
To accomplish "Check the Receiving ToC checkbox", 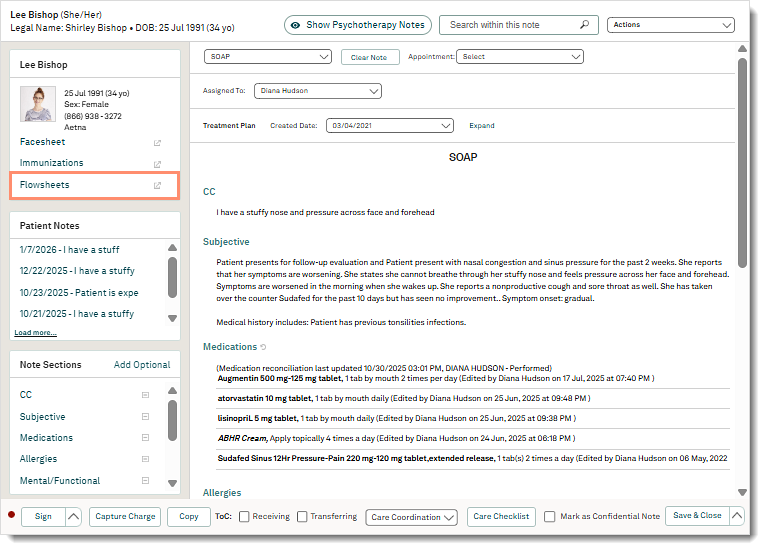I will tap(244, 516).
